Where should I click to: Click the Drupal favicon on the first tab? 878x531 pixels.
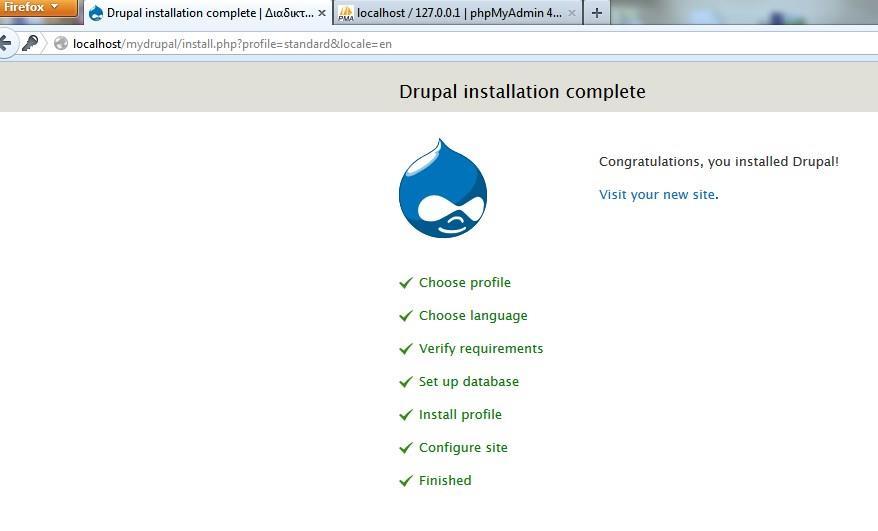click(96, 13)
